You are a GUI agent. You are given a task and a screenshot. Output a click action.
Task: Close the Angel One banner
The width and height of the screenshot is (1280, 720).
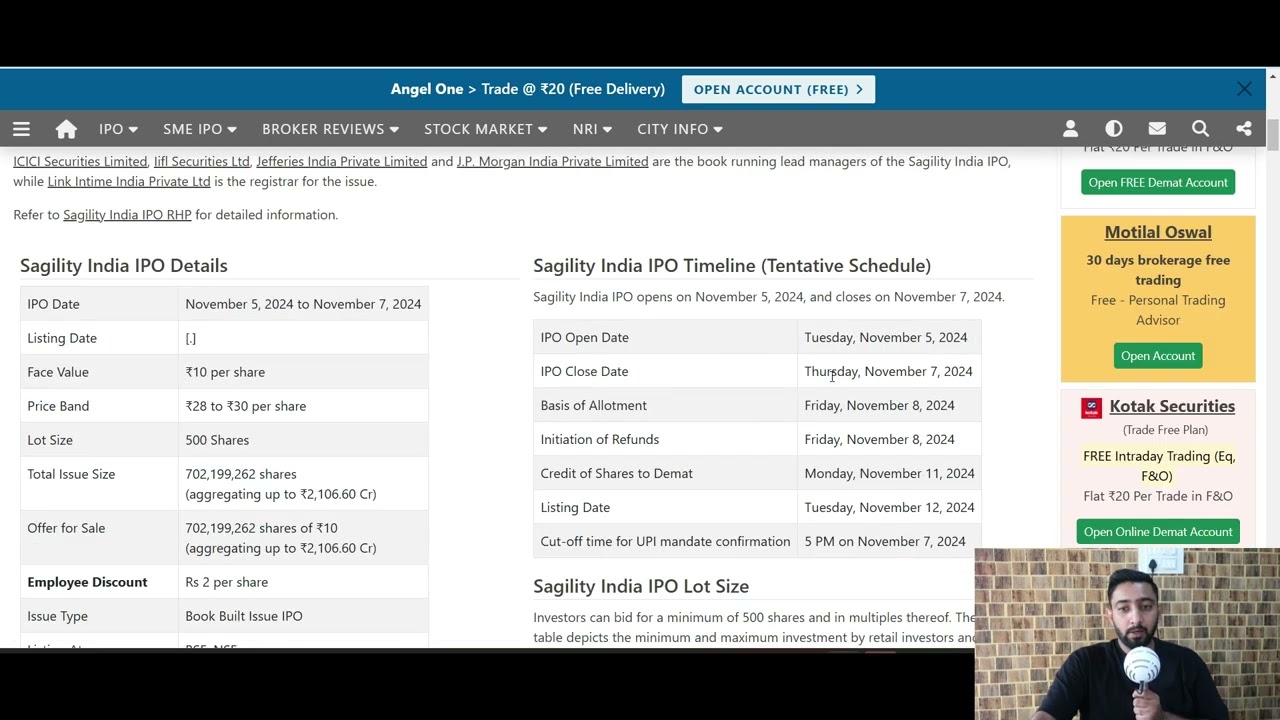click(1244, 89)
